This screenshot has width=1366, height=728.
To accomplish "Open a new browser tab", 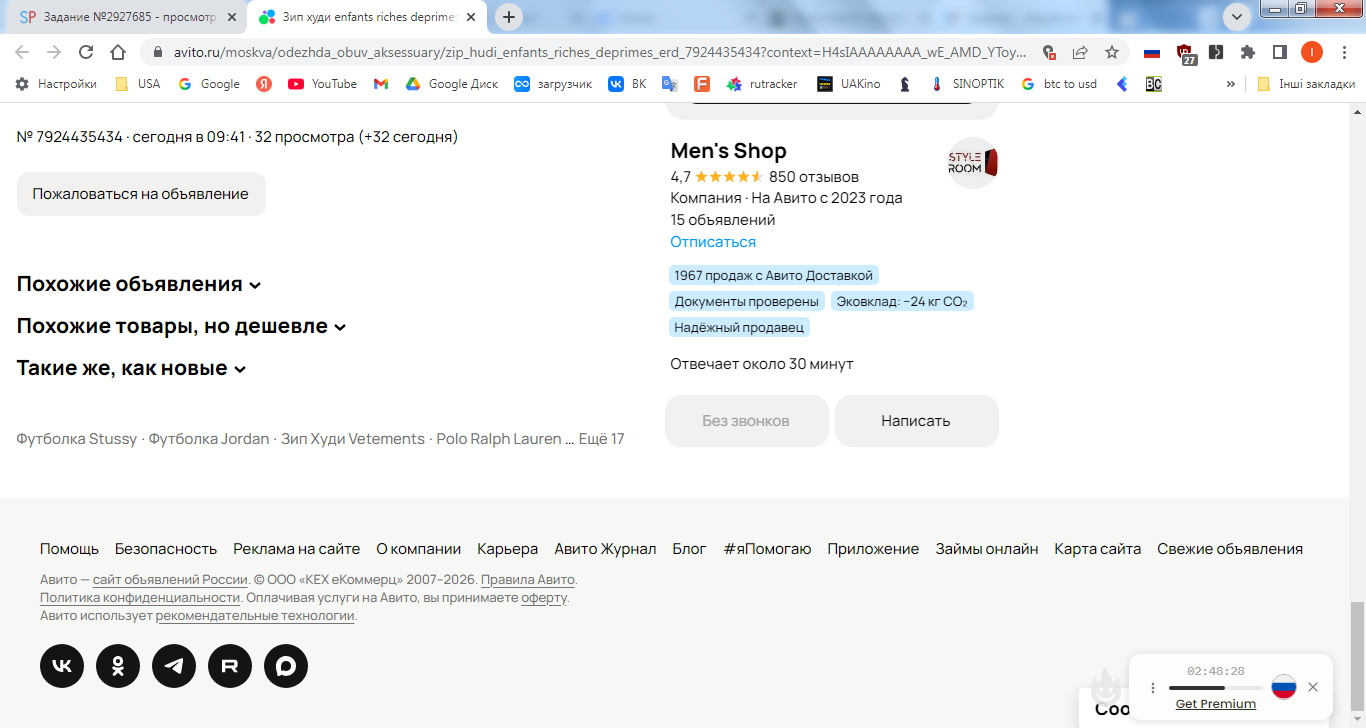I will click(x=509, y=17).
